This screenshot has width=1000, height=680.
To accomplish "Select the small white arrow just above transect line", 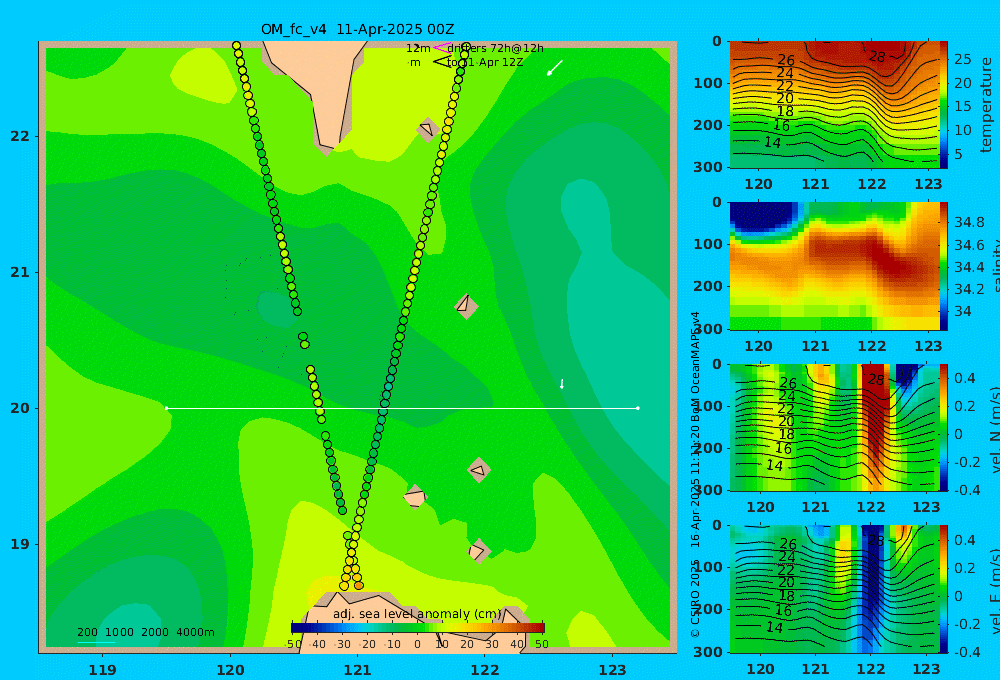I will (x=562, y=383).
